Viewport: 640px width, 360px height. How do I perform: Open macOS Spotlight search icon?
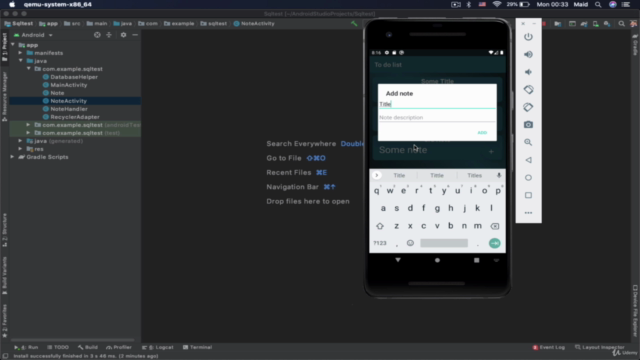pyautogui.click(x=598, y=4)
